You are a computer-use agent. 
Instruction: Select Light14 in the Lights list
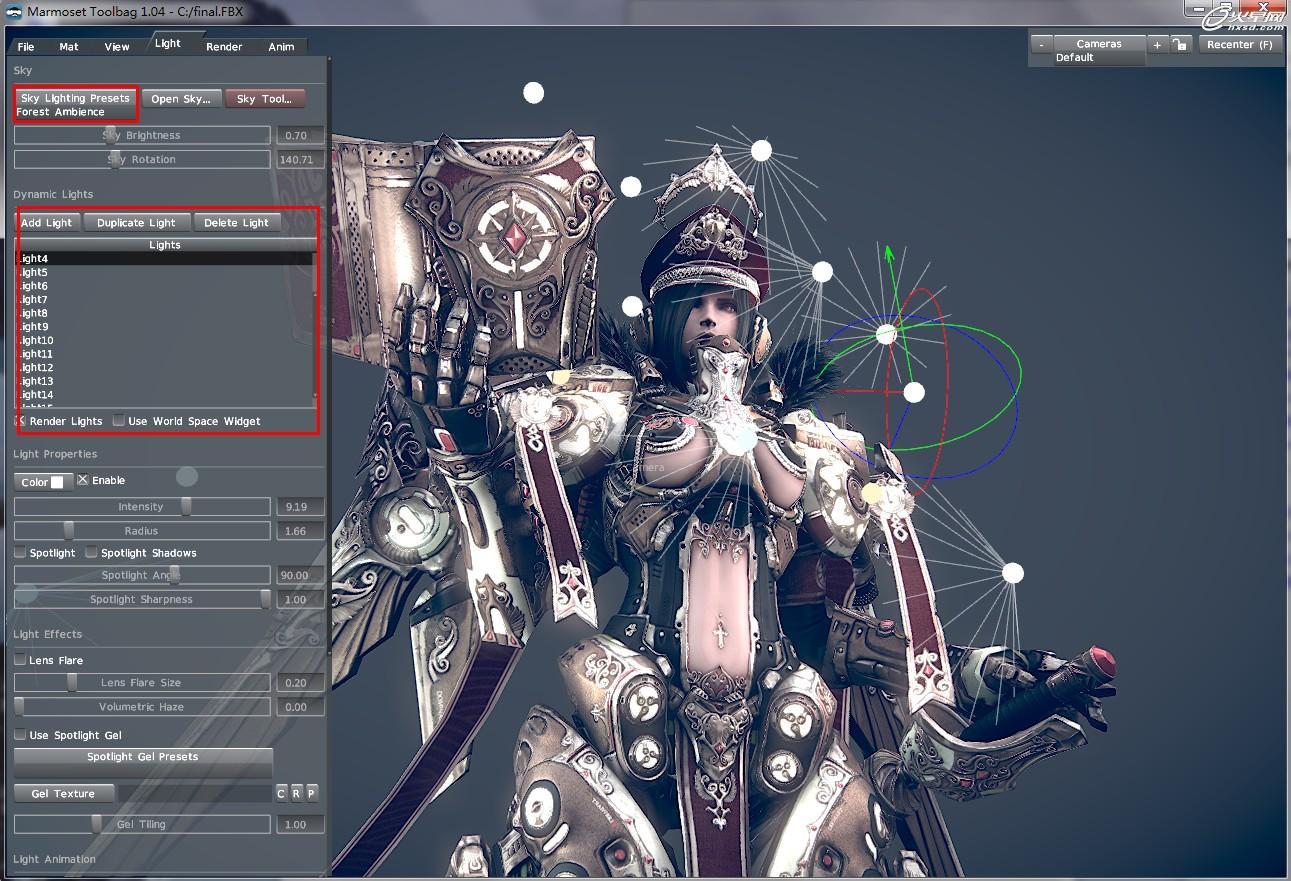coord(165,395)
